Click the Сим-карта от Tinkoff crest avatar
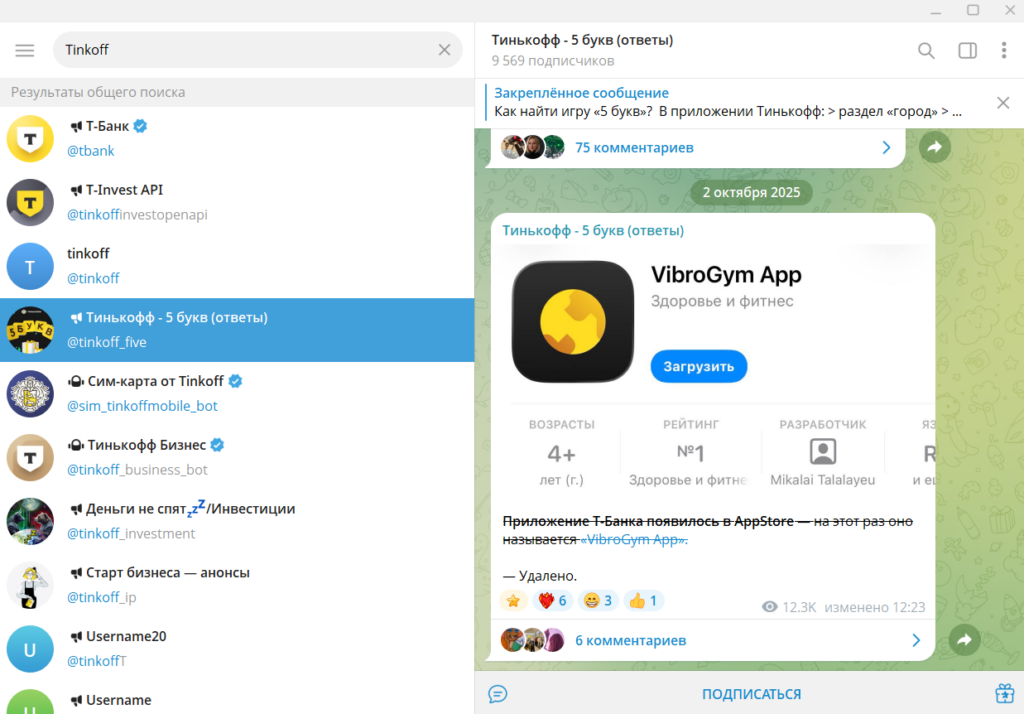The height and width of the screenshot is (714, 1024). [x=30, y=394]
